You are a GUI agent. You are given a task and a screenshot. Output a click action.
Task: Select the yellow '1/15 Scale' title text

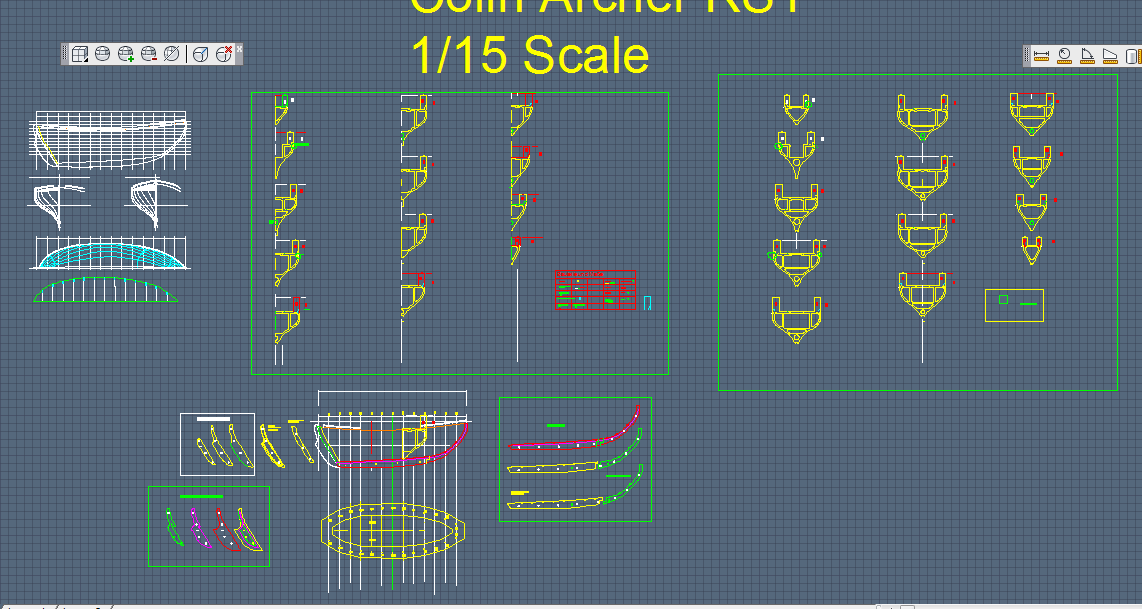tap(530, 55)
